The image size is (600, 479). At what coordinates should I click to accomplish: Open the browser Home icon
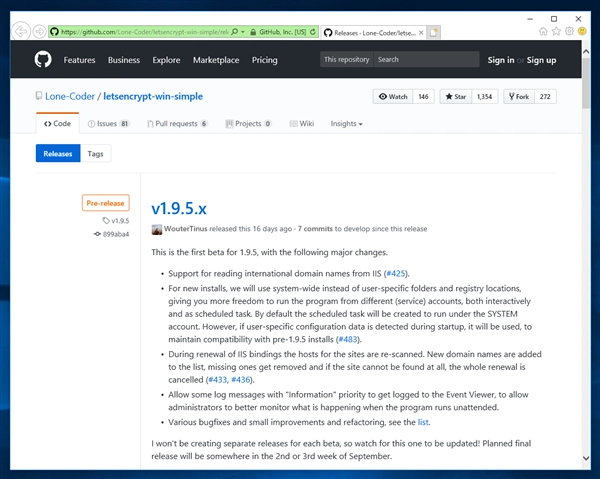(543, 31)
